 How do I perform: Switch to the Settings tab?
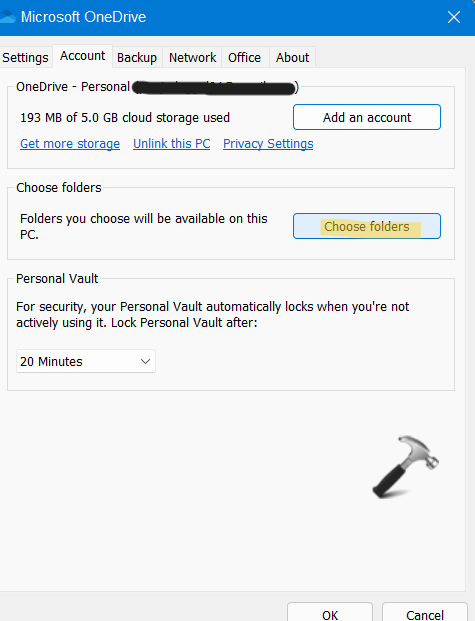click(x=25, y=58)
